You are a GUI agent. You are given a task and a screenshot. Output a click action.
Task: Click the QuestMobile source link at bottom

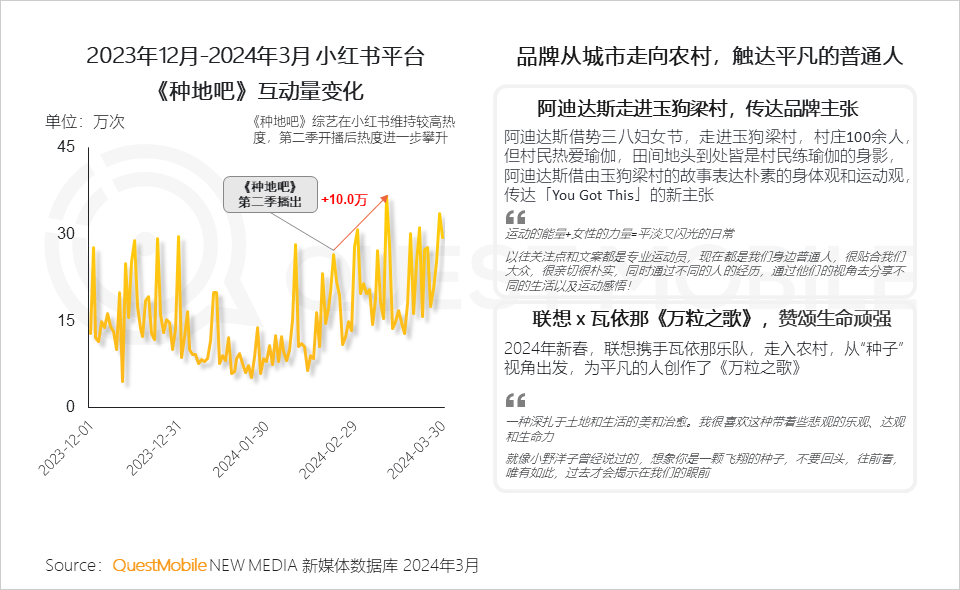[x=160, y=565]
